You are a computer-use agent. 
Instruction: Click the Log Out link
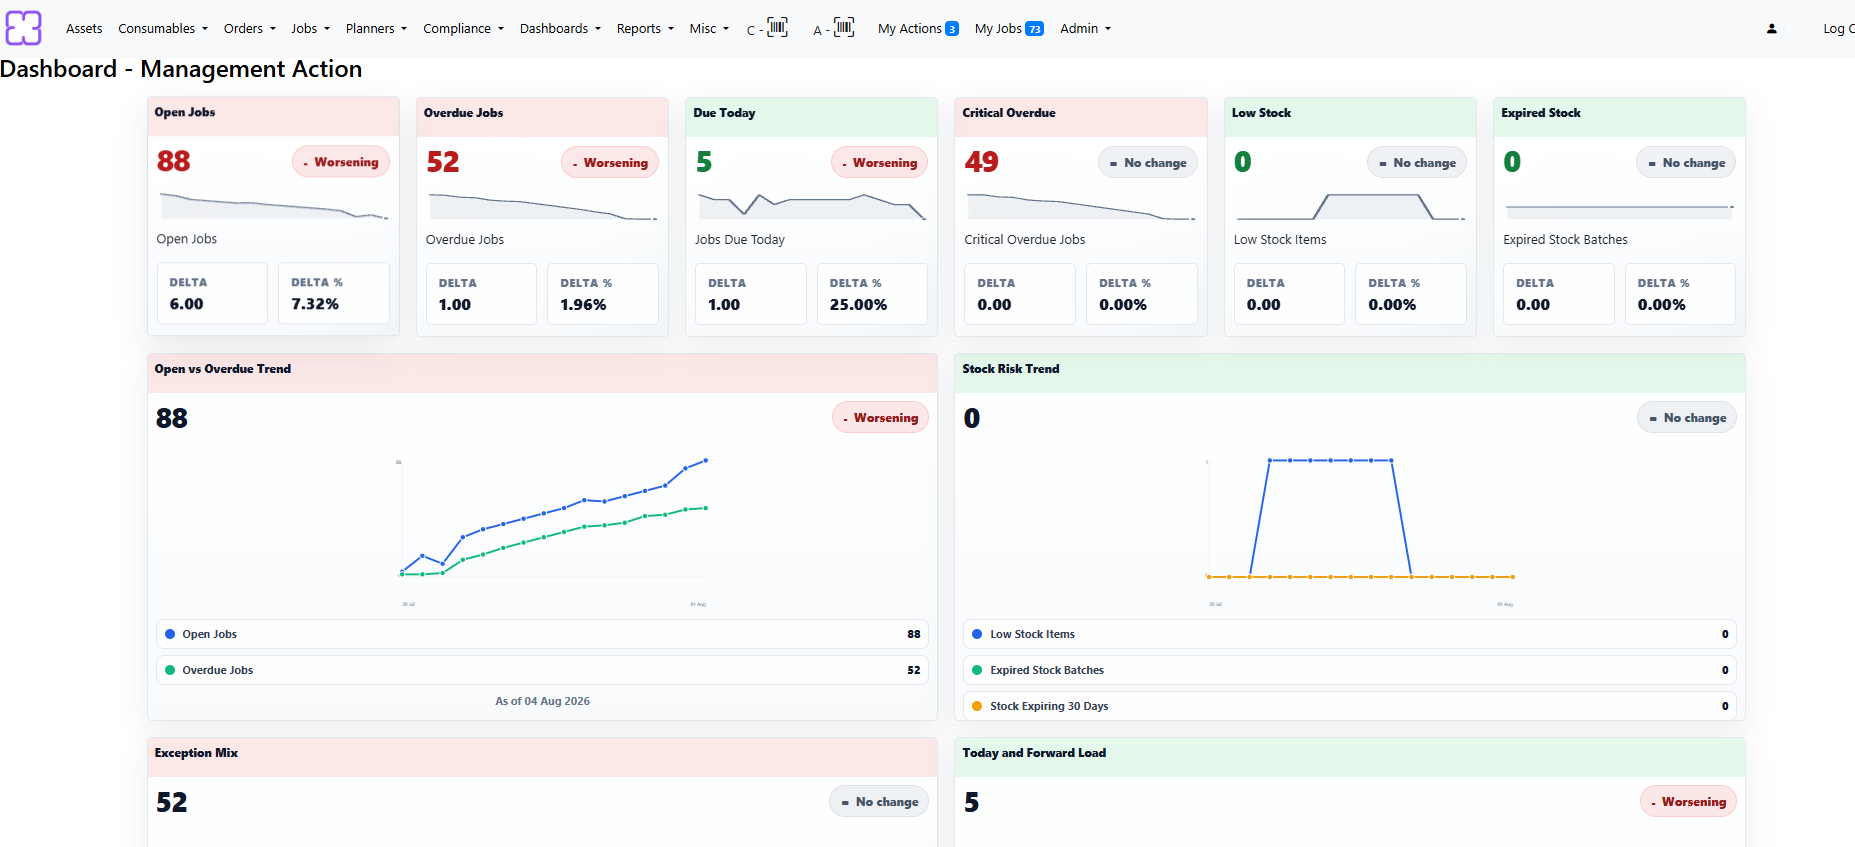click(1838, 29)
